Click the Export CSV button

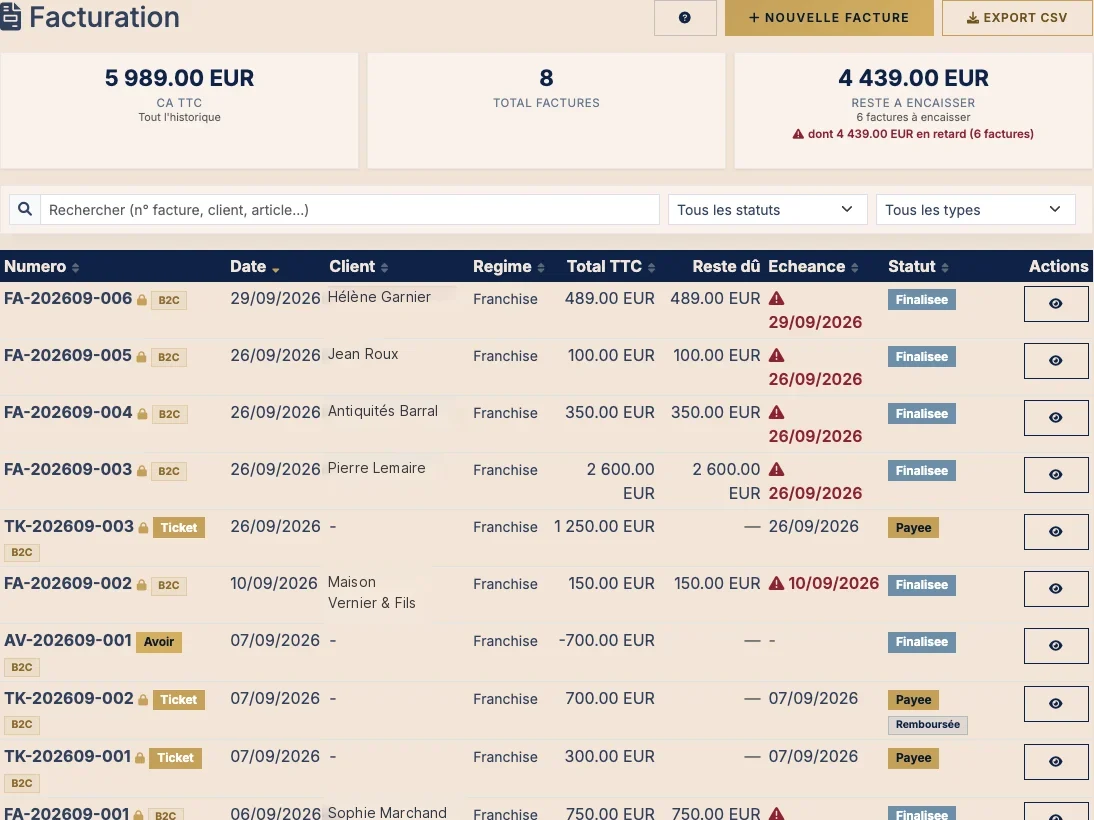coord(1017,17)
